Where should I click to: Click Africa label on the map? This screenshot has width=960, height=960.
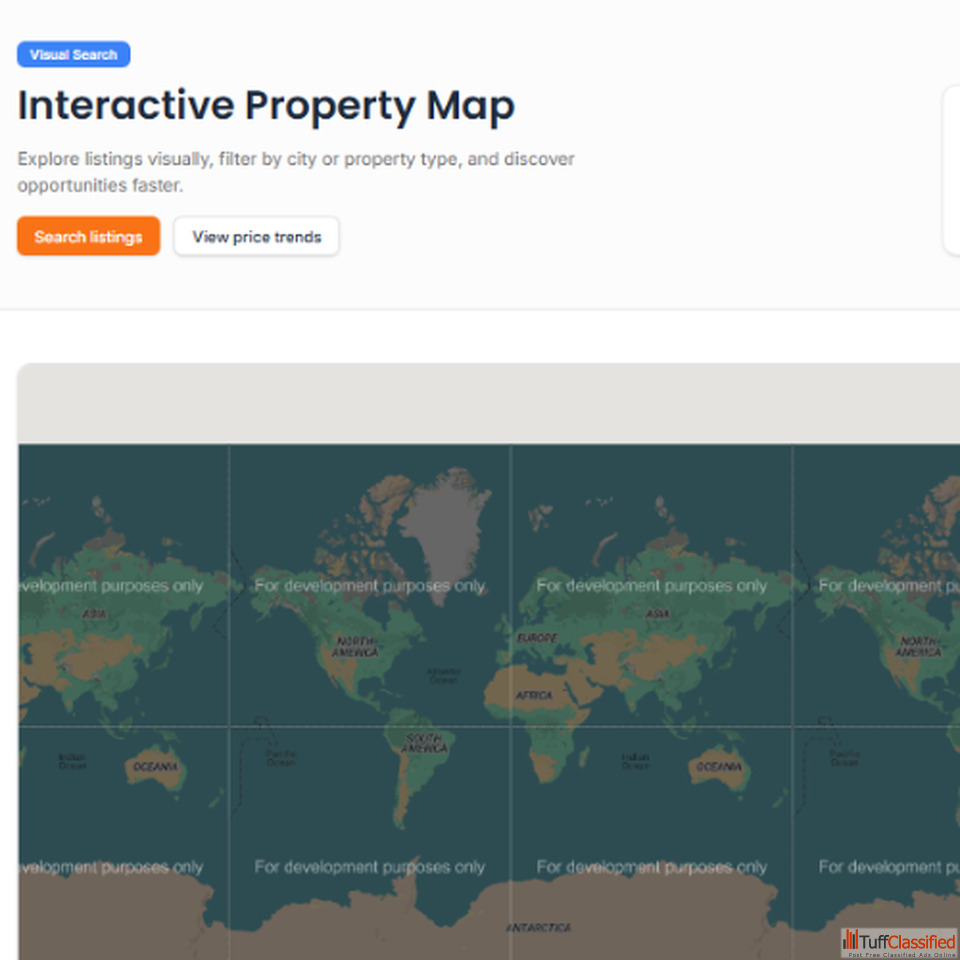533,695
